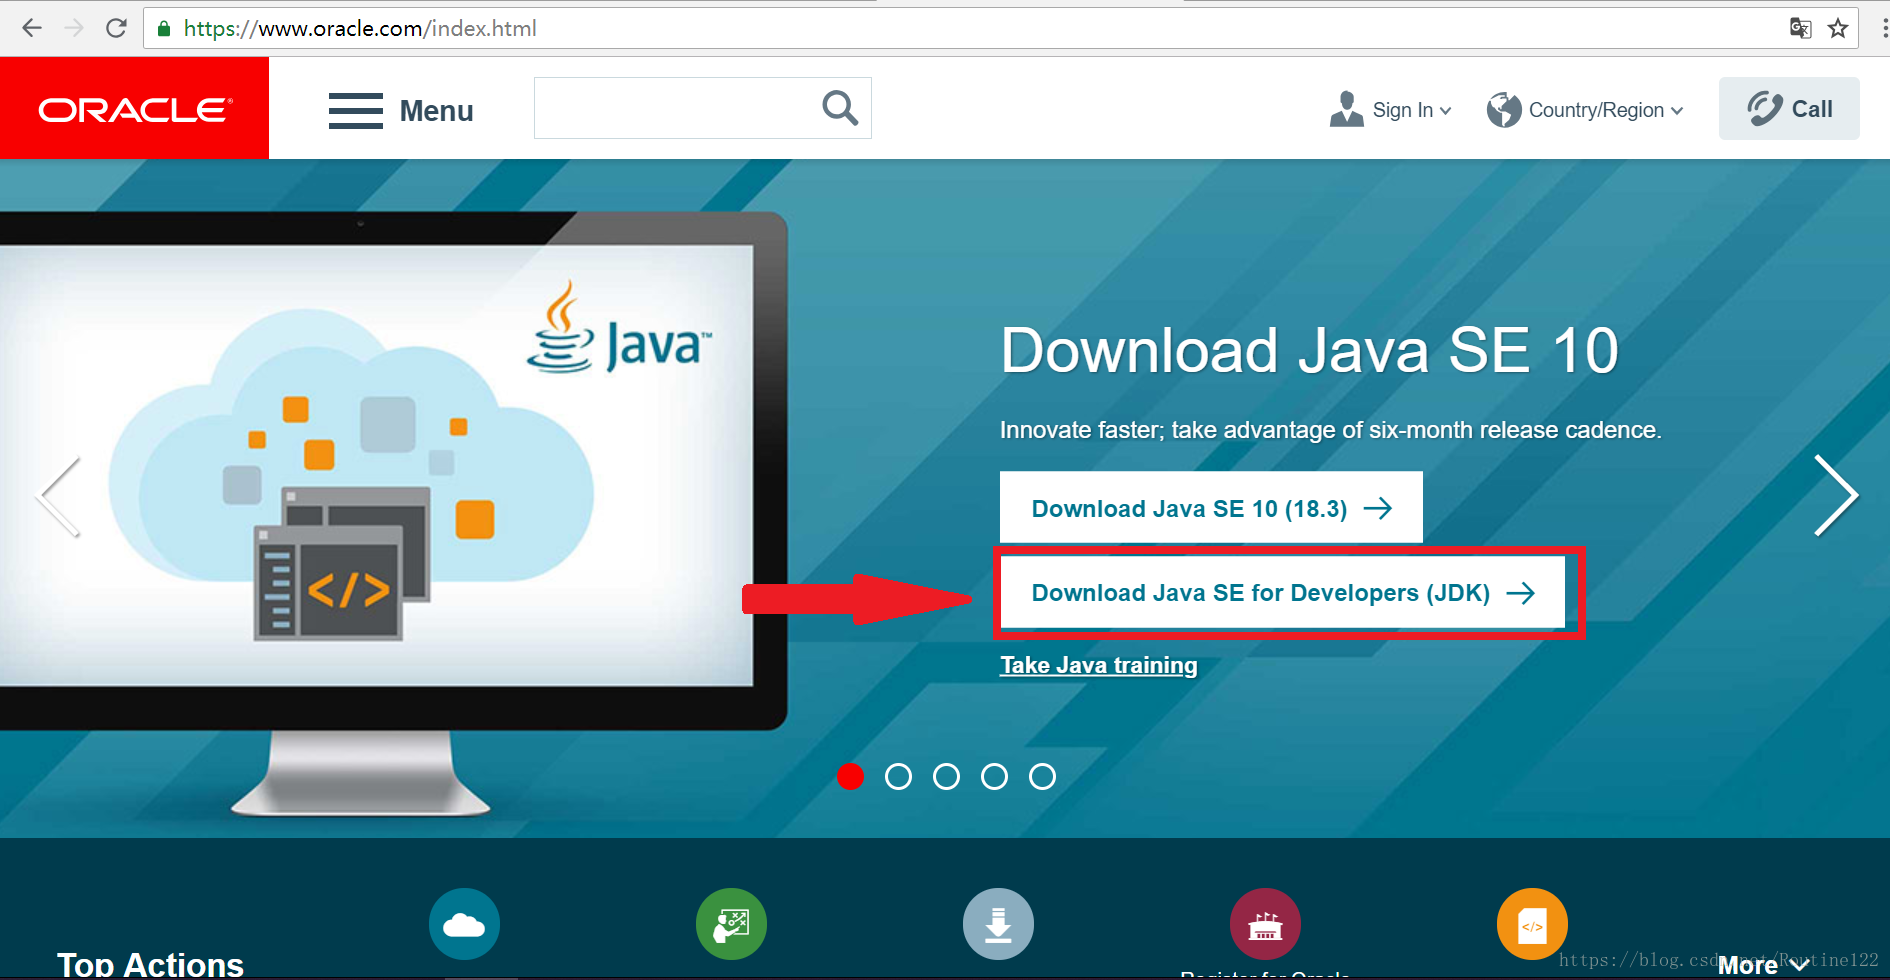Show next carousel slide
1890x980 pixels.
pyautogui.click(x=1836, y=495)
